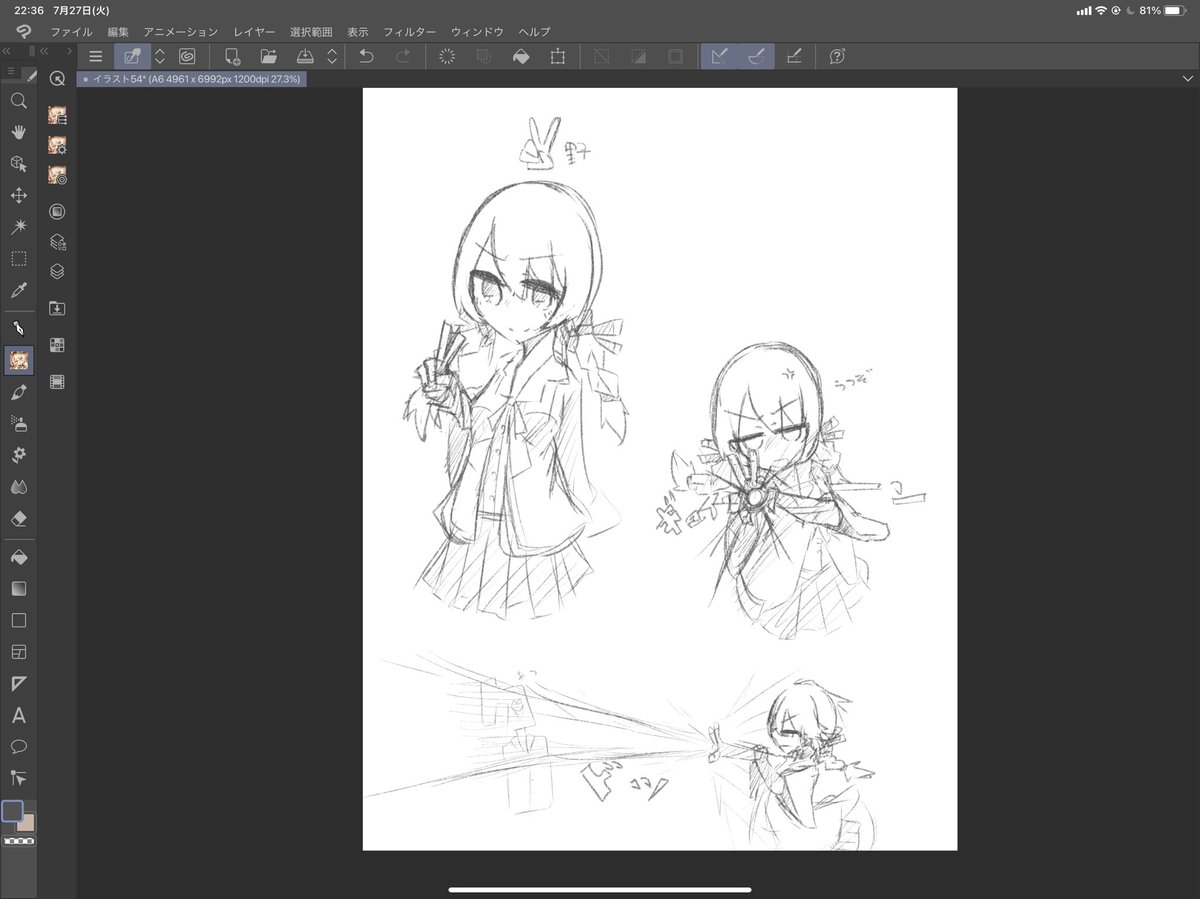Image resolution: width=1200 pixels, height=899 pixels.
Task: Select the Decoration flower tool
Action: coord(18,455)
